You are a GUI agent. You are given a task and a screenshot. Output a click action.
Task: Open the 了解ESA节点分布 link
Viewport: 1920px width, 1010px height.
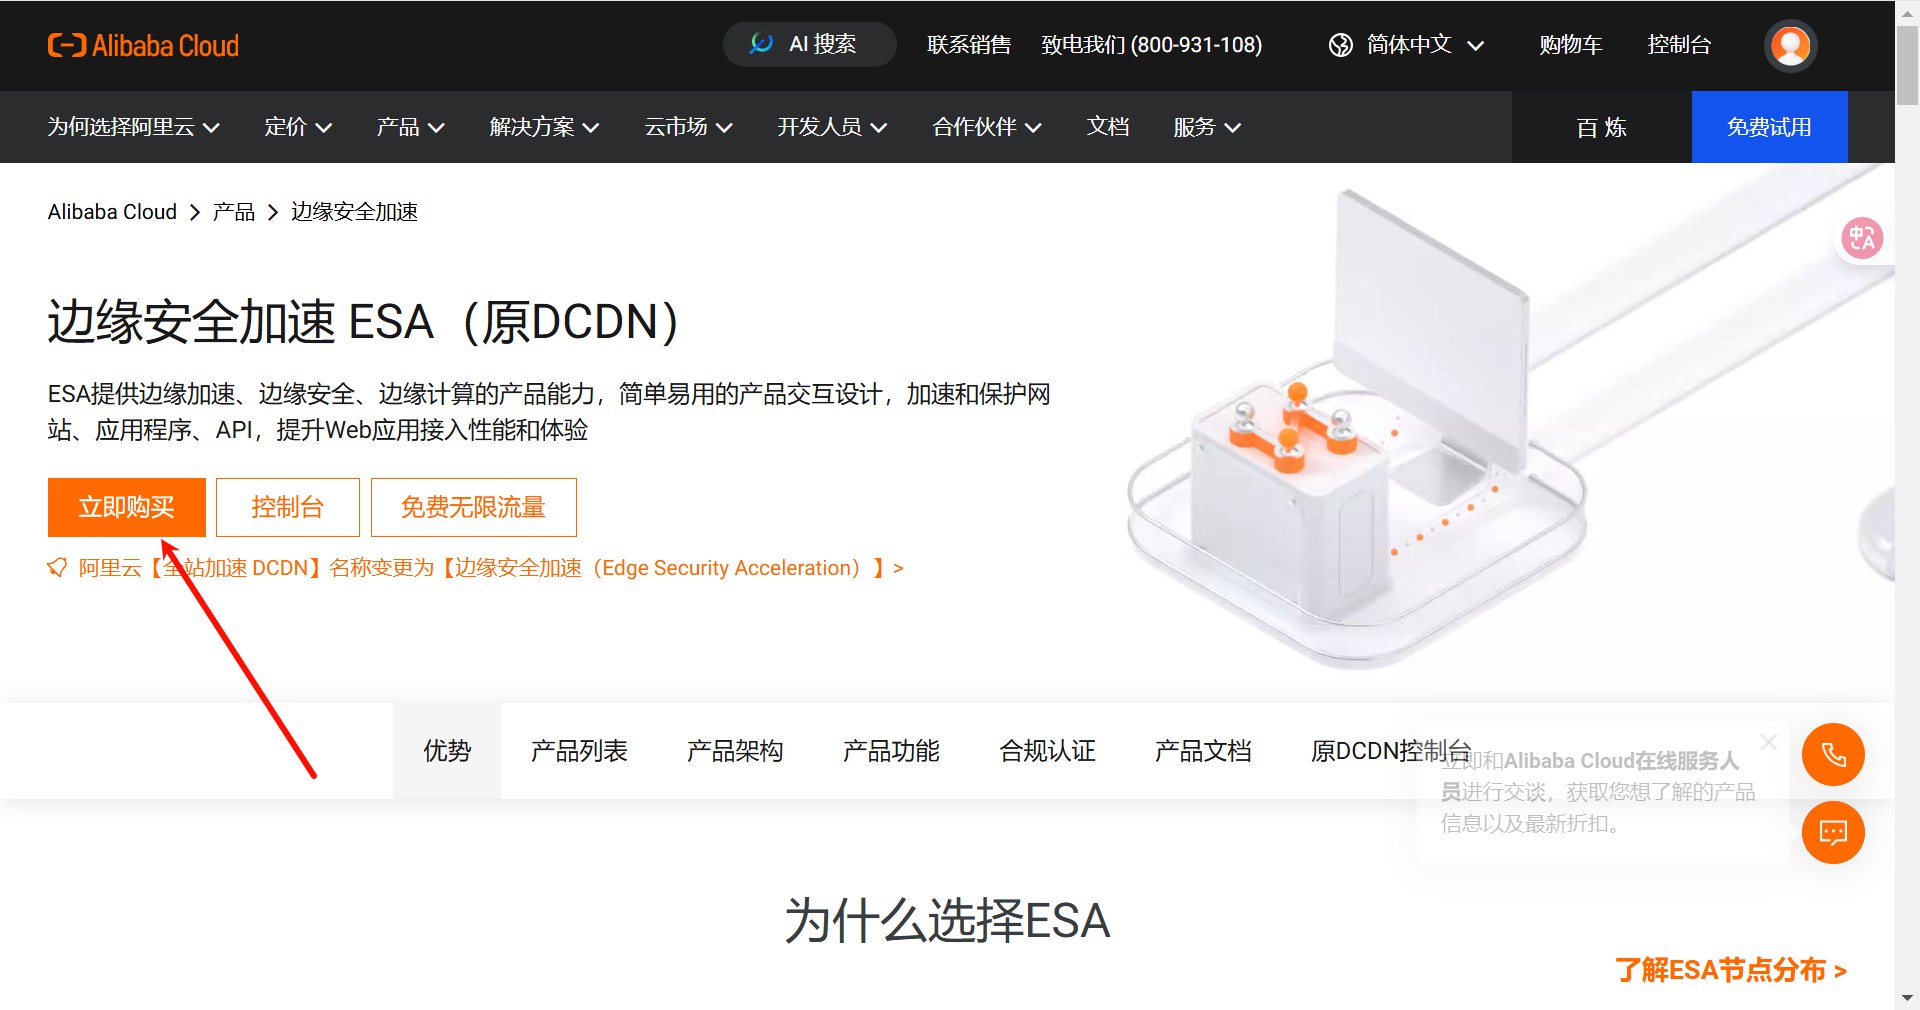[1731, 970]
